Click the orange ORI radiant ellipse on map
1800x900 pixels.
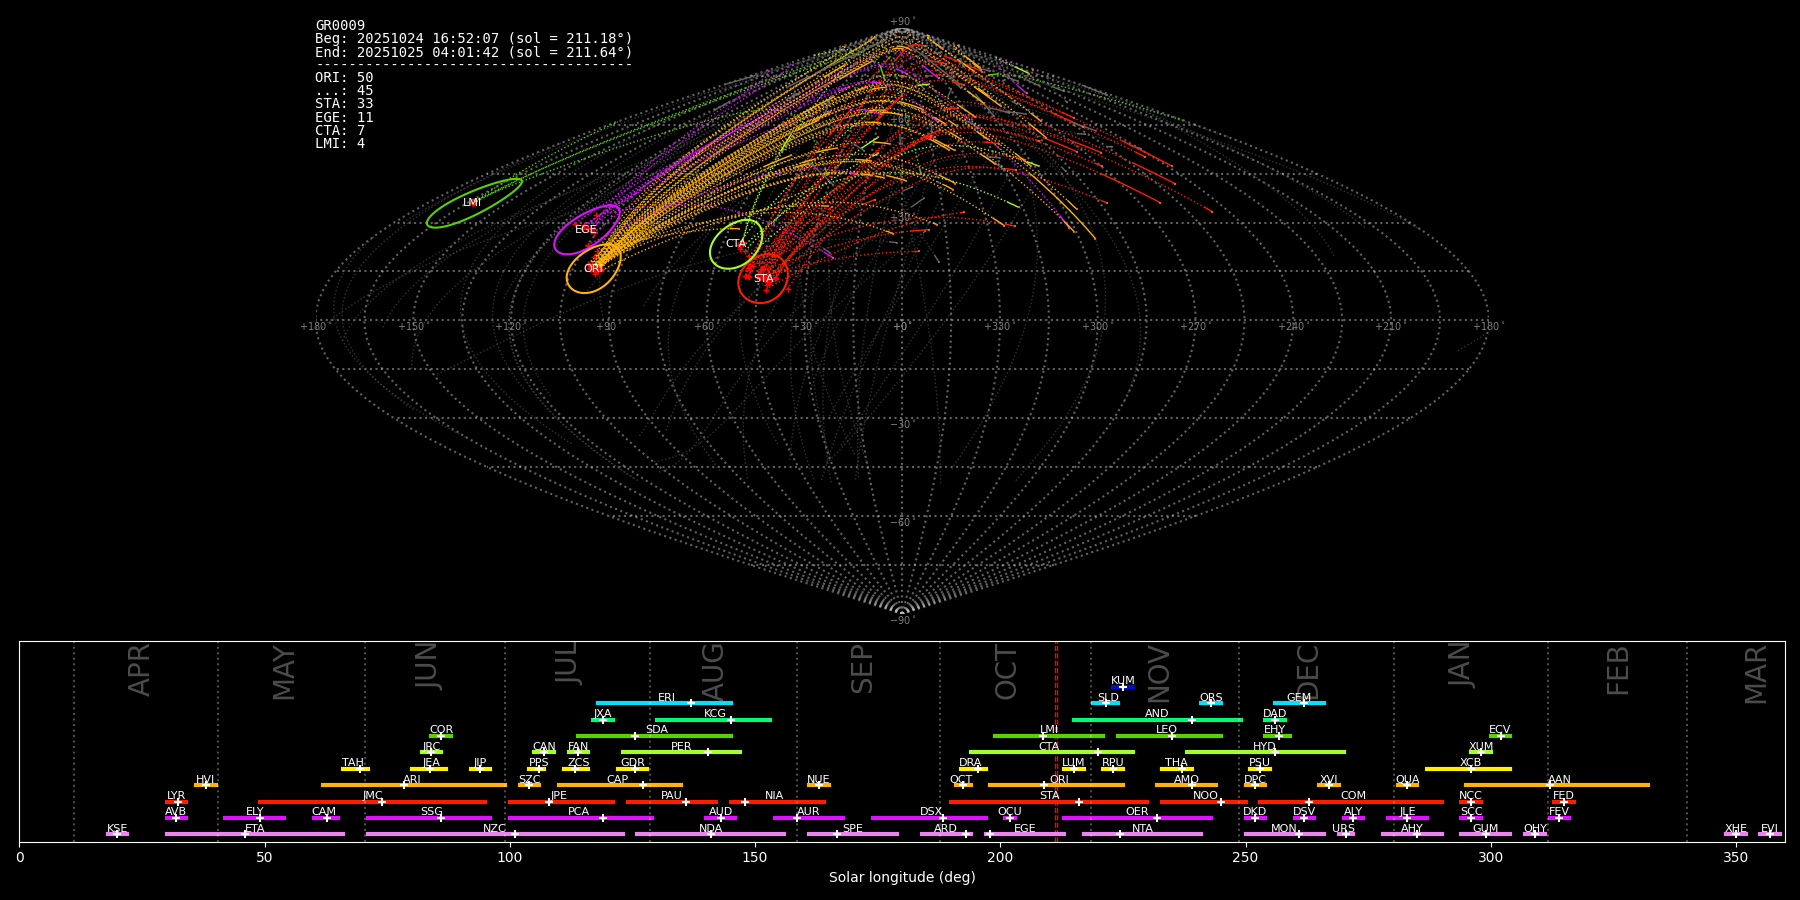594,268
